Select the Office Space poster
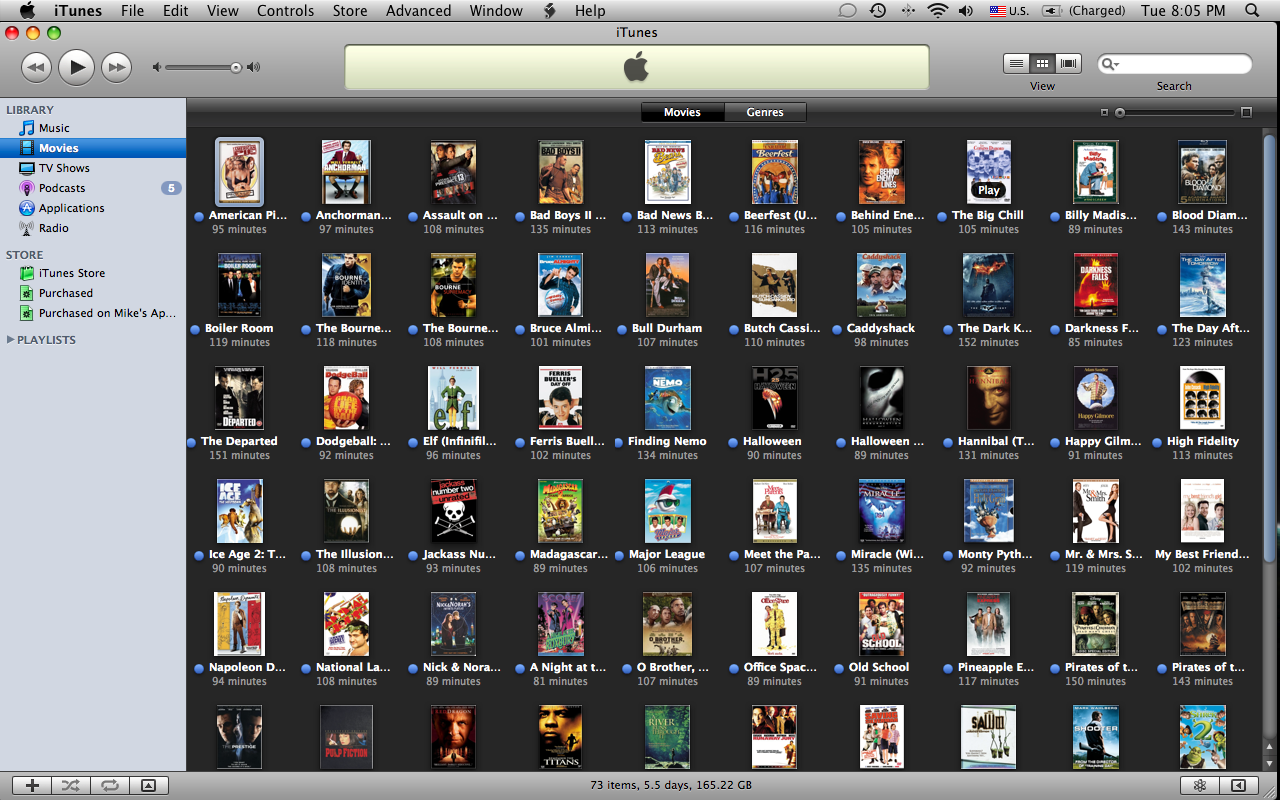 click(774, 624)
